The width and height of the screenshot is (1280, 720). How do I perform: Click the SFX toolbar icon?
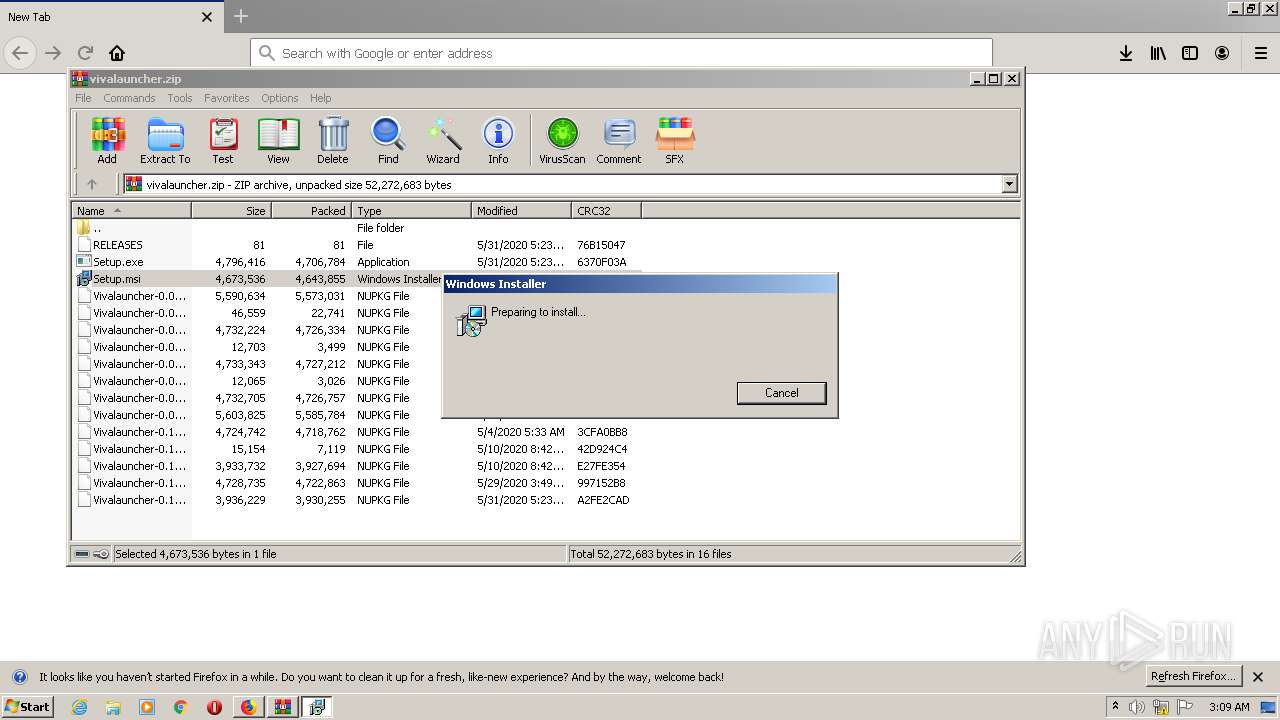(x=675, y=140)
